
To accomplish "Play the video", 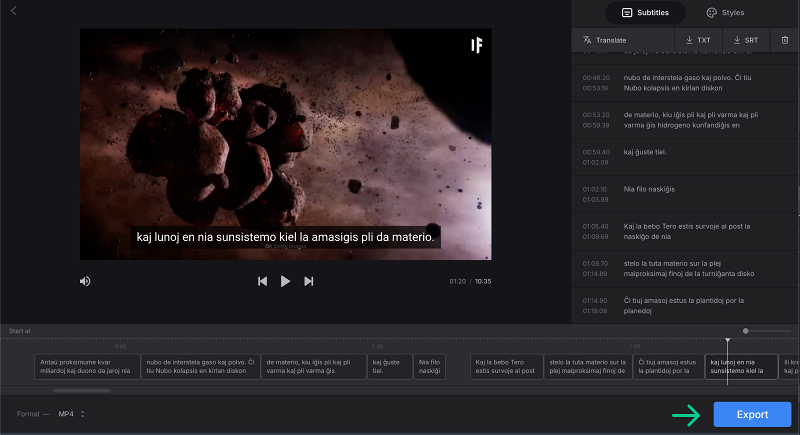I will (x=285, y=282).
